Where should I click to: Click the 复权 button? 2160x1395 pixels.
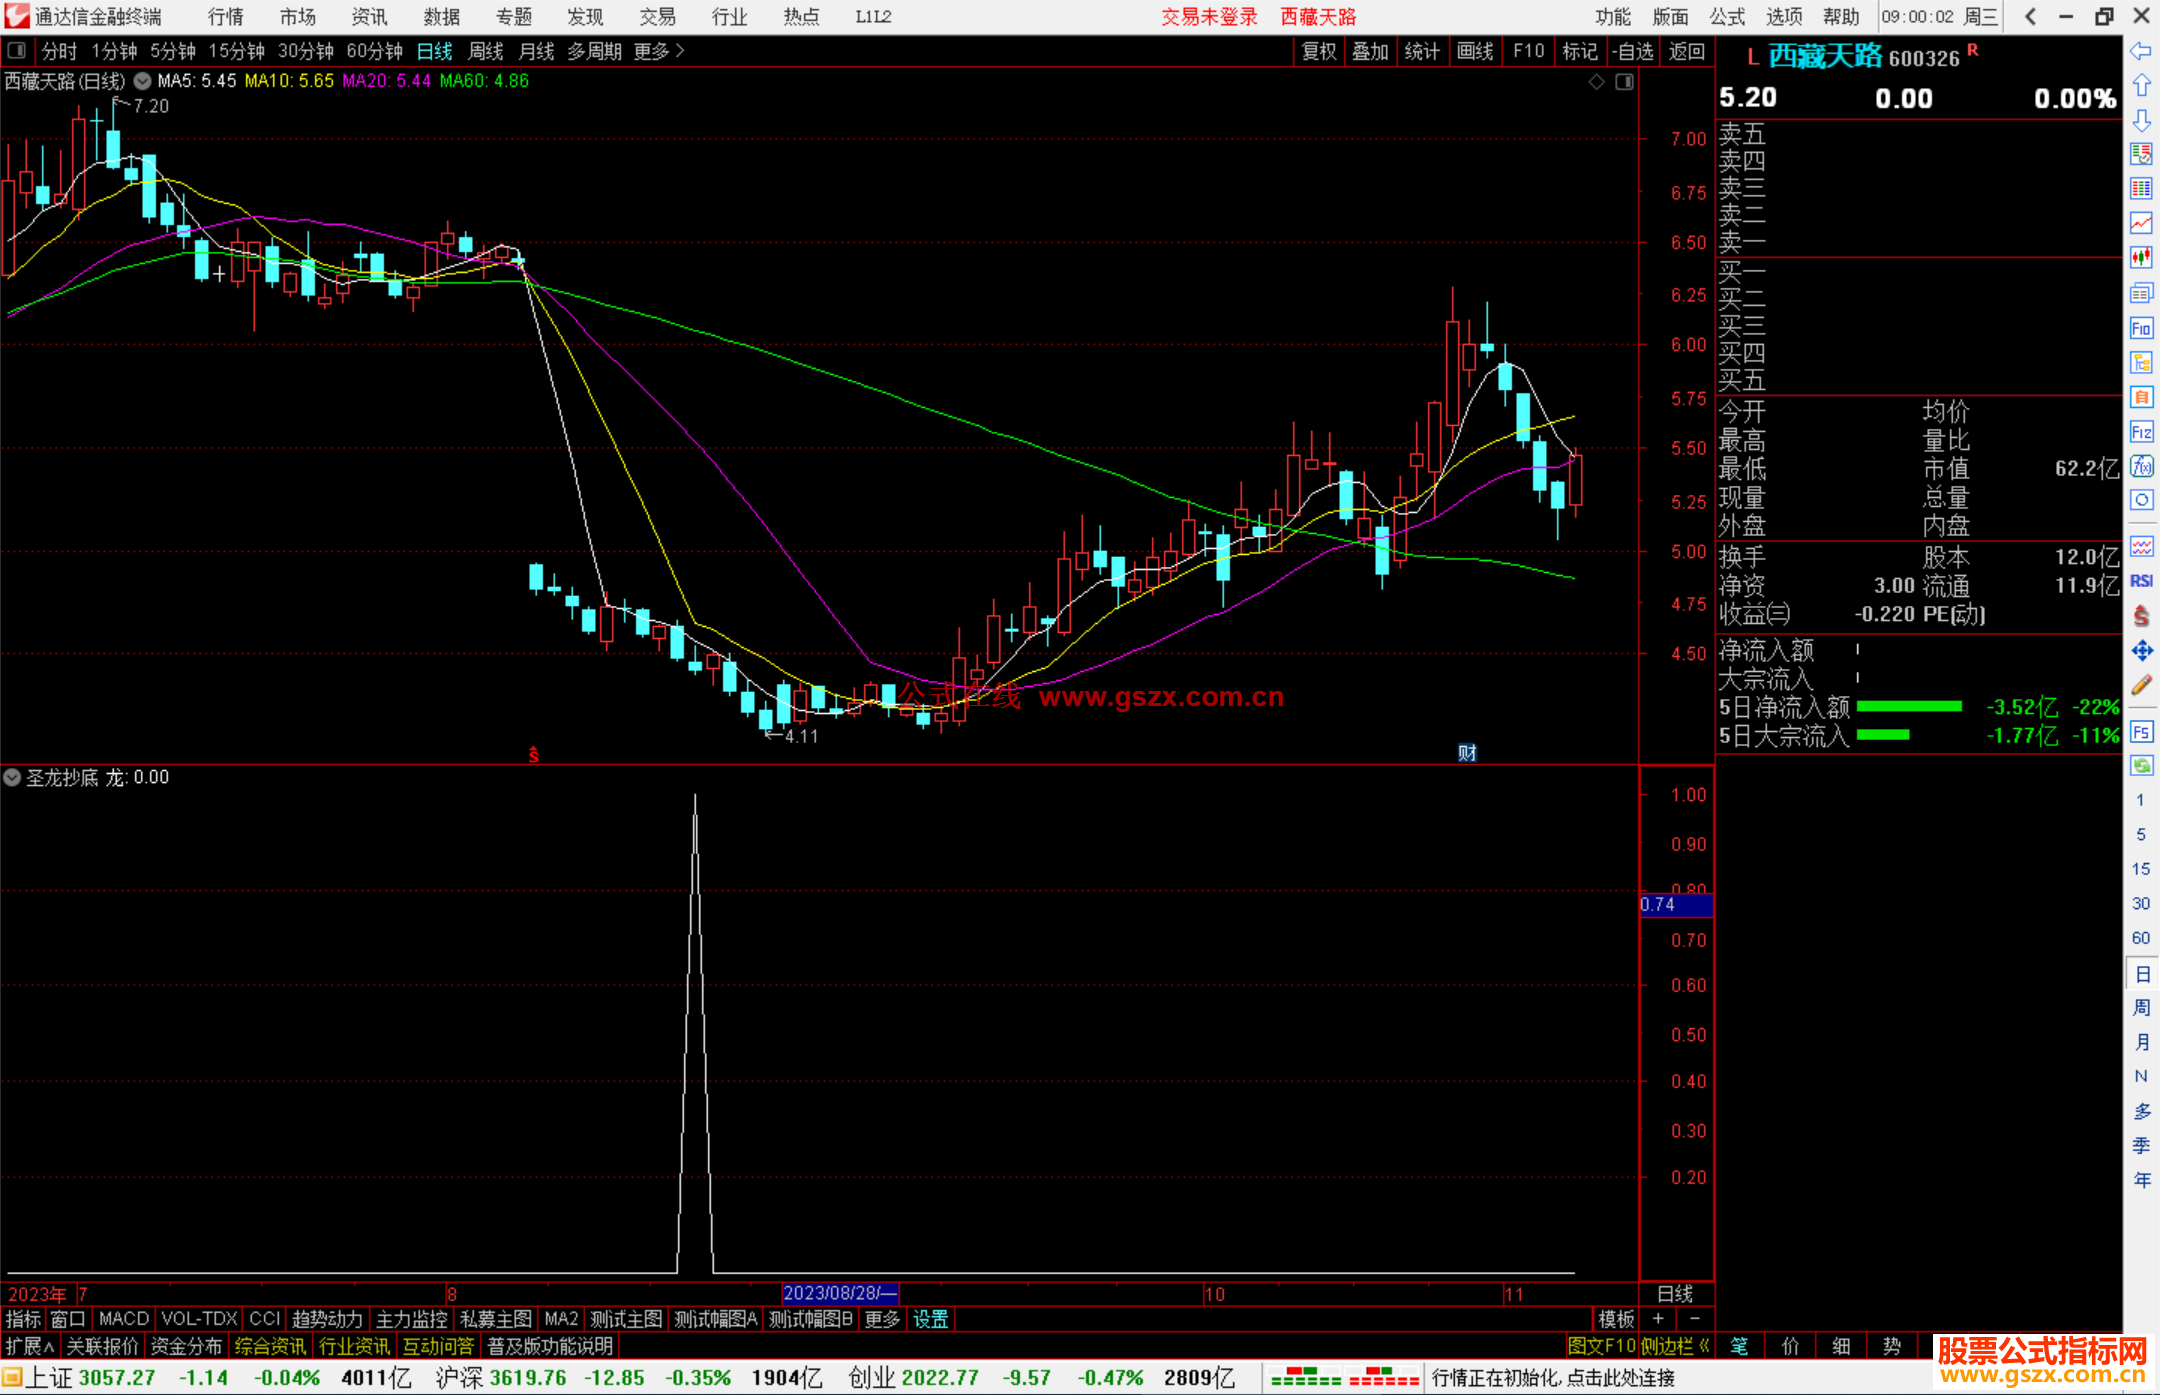1319,51
